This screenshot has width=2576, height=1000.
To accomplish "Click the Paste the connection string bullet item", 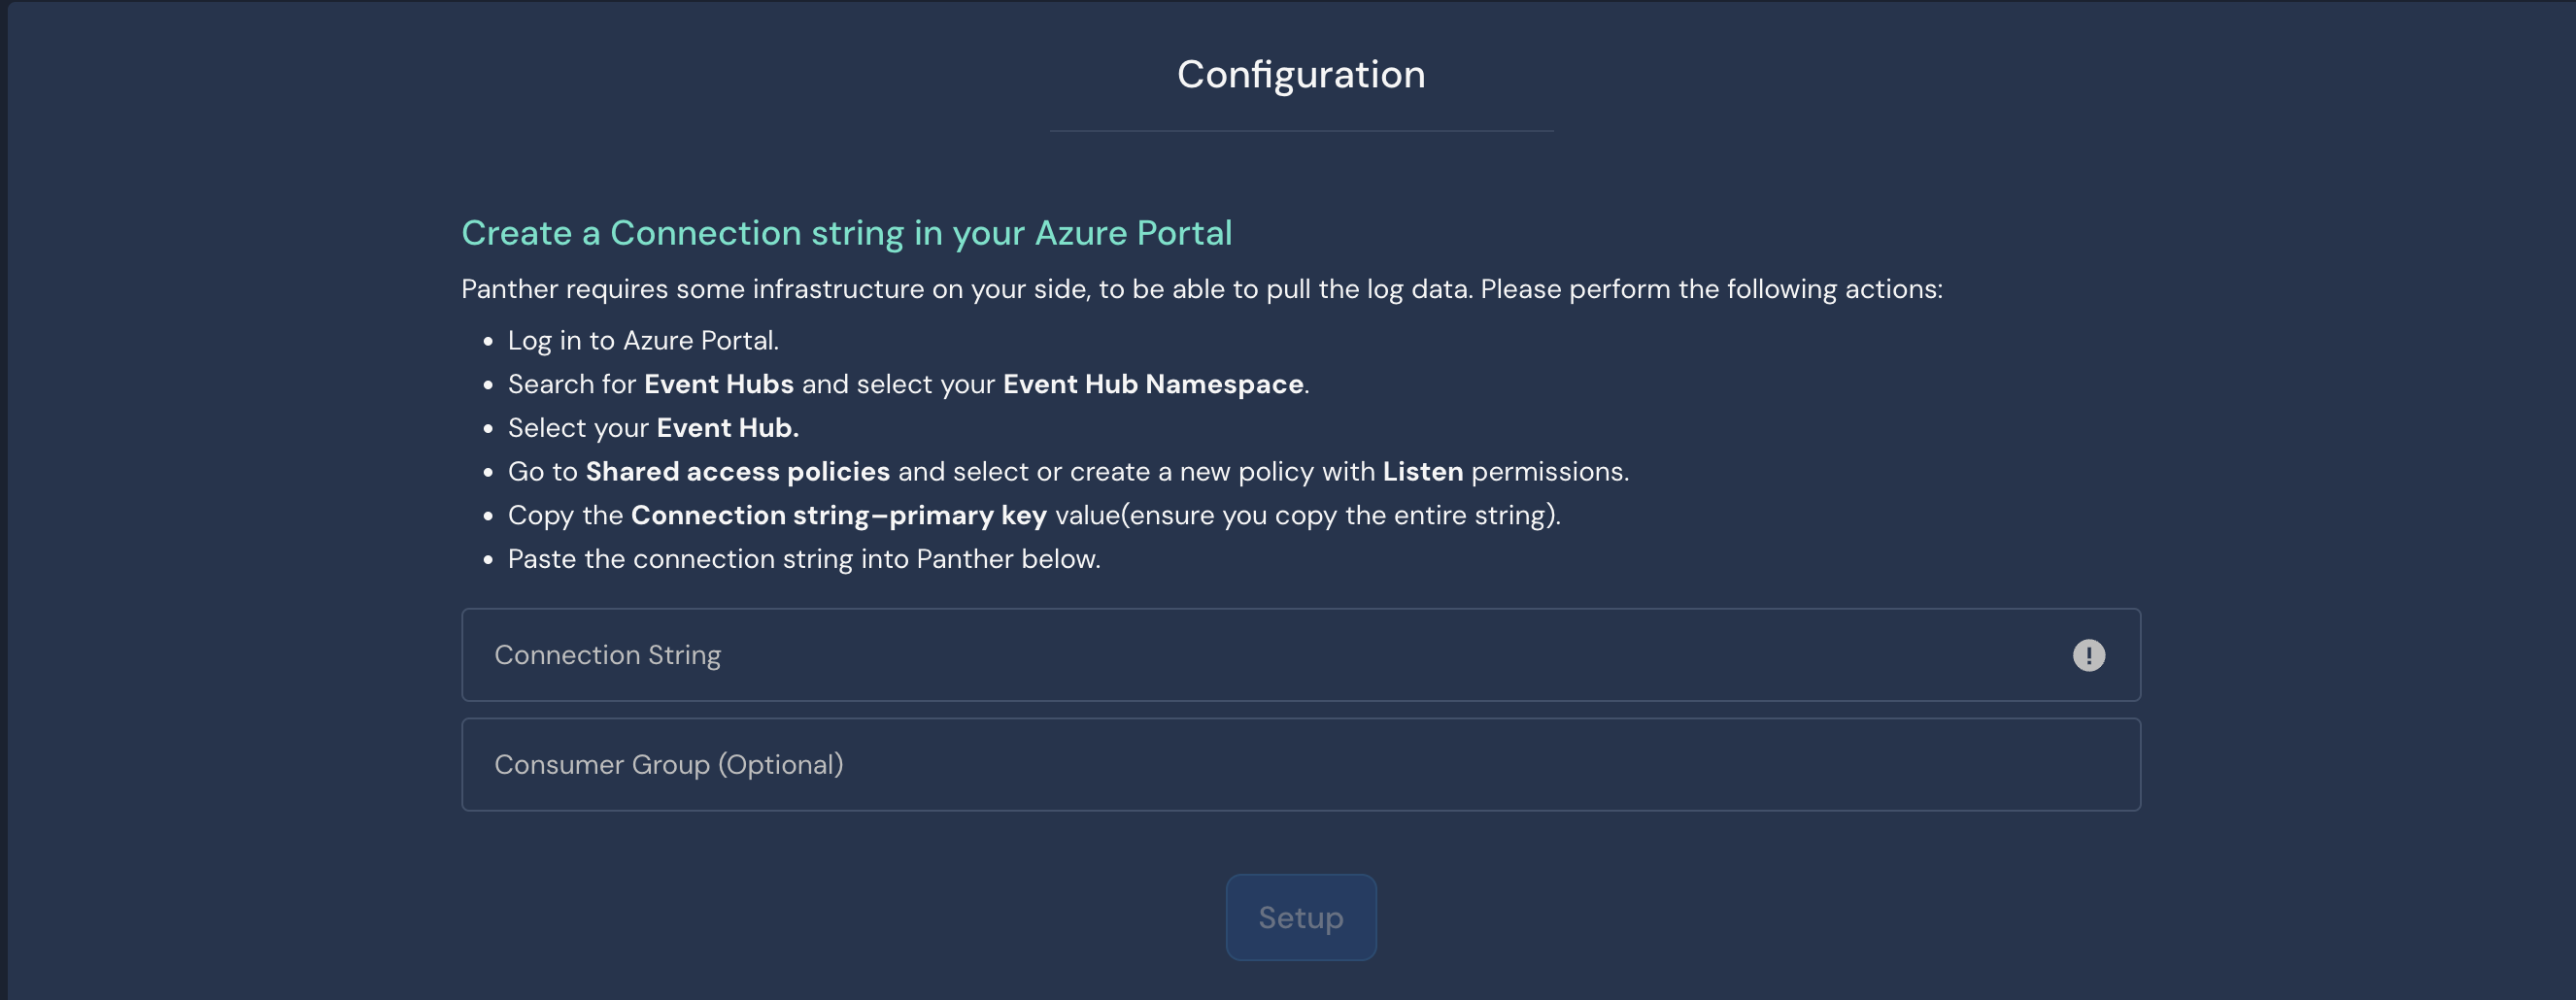I will click(x=804, y=559).
